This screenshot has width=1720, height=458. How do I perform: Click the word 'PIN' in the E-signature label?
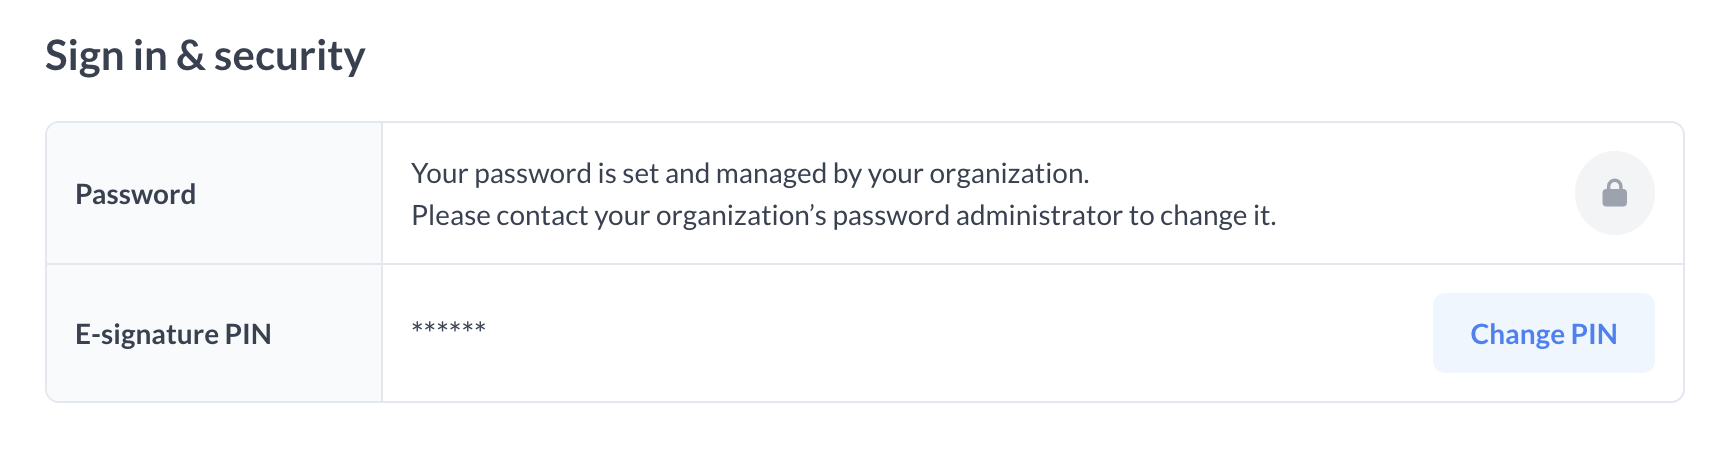coord(248,334)
